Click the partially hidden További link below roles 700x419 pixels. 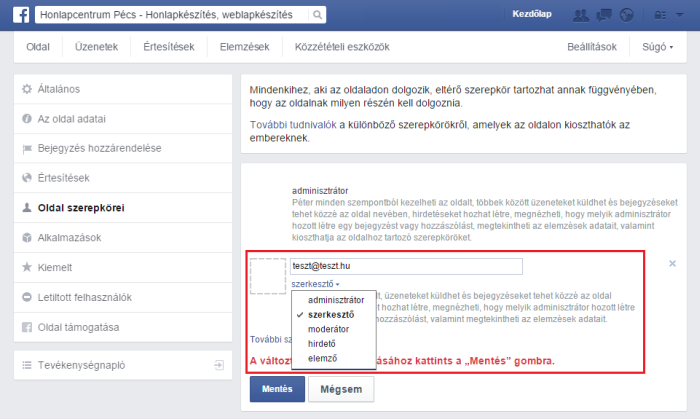271,340
